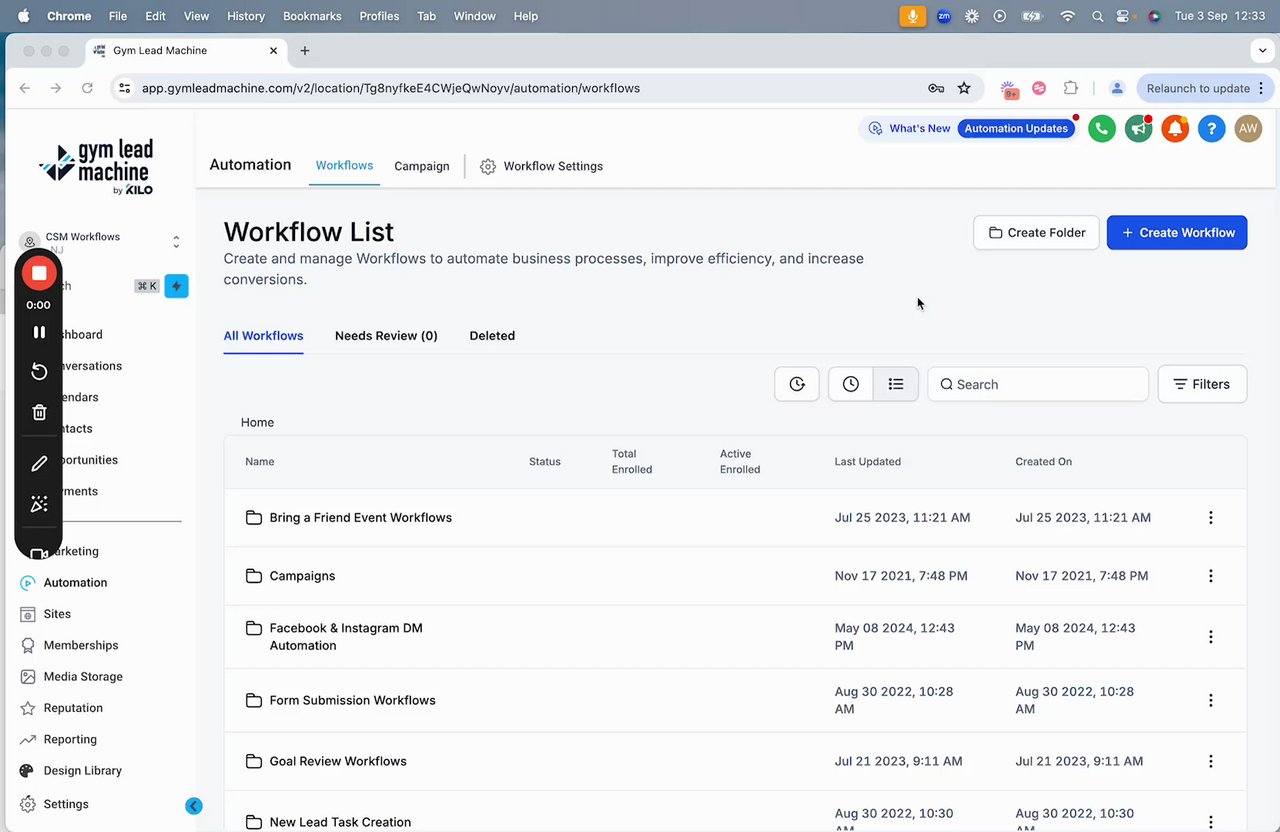This screenshot has width=1280, height=832.
Task: Open the Campaign tab
Action: point(422,166)
